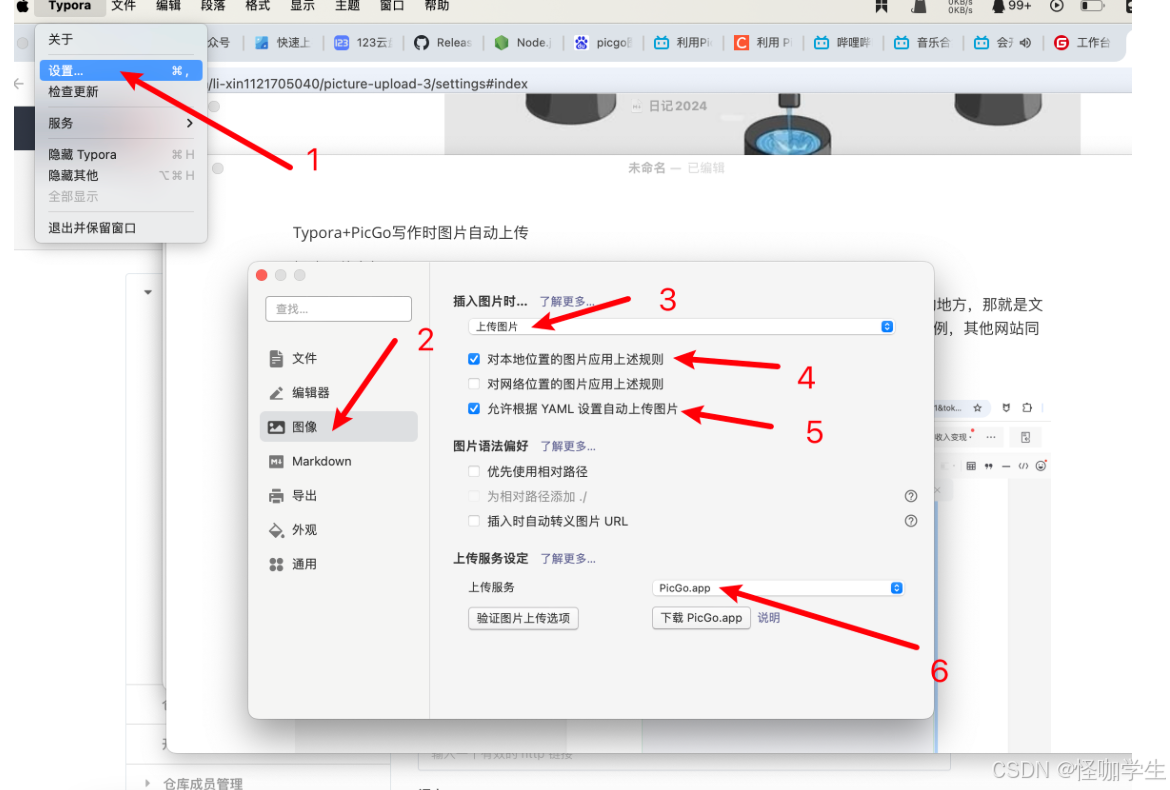Click the 设置... menu item
The height and width of the screenshot is (790, 1170).
pos(121,71)
